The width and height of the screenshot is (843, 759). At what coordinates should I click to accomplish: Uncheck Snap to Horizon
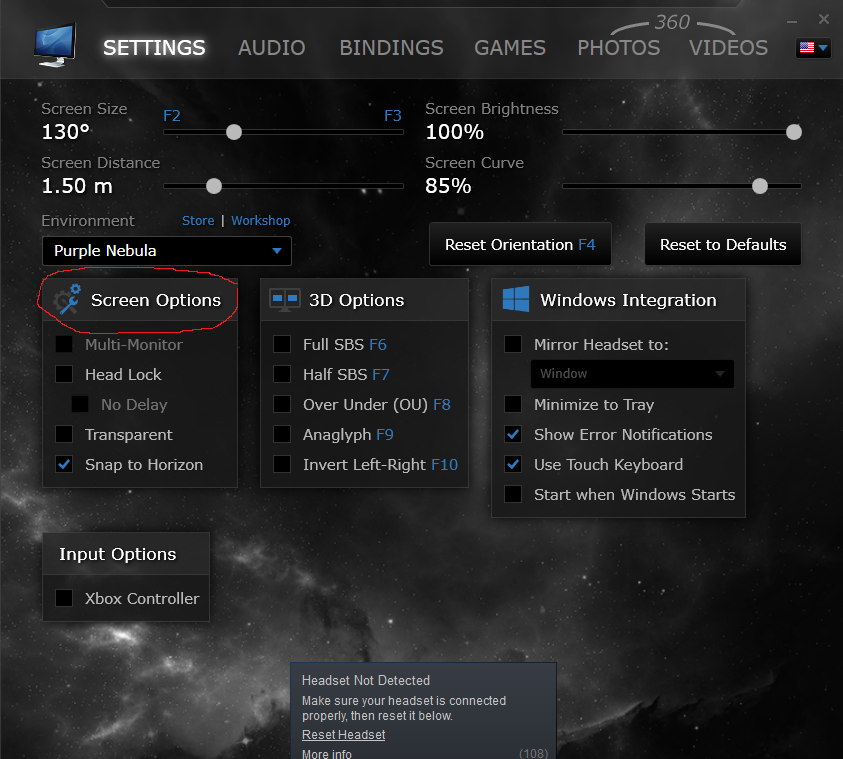pos(64,464)
